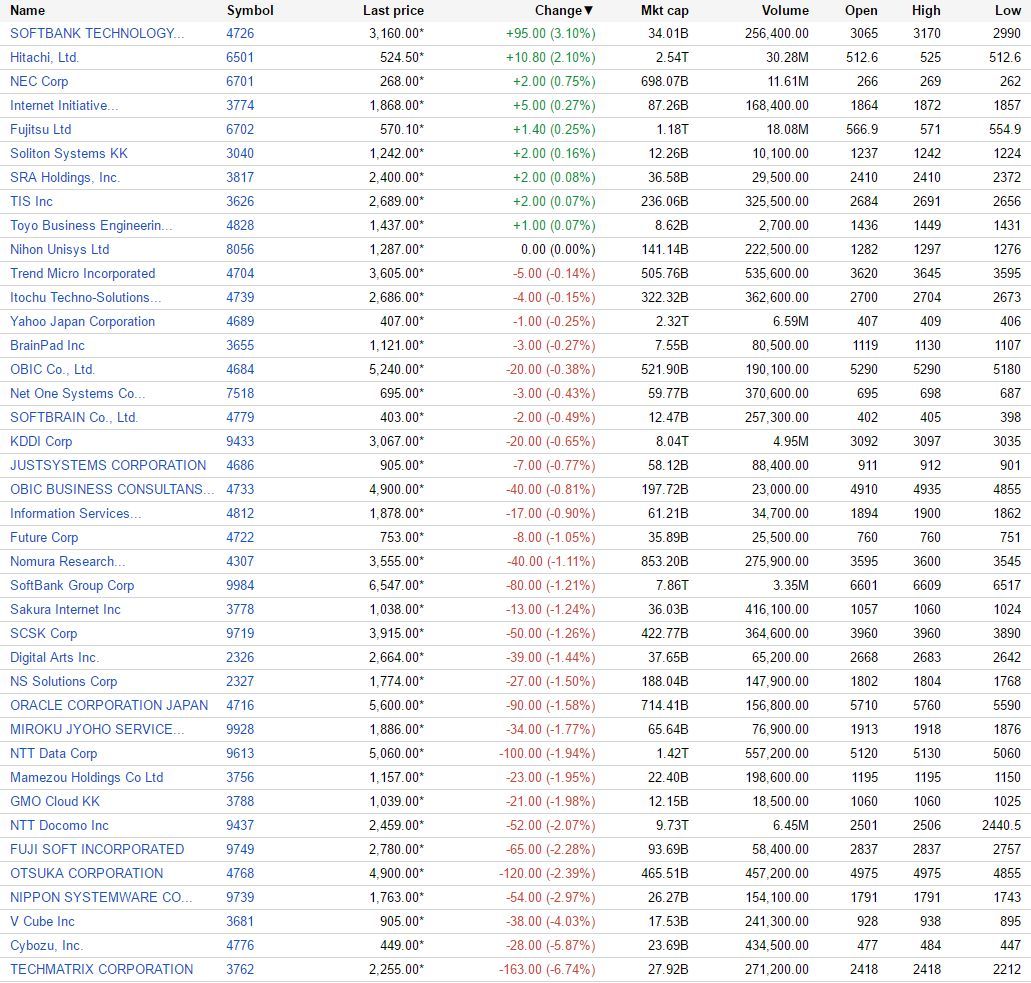Viewport: 1031px width, 983px height.
Task: Open SRA Holdings, Inc. link
Action: pyautogui.click(x=65, y=178)
